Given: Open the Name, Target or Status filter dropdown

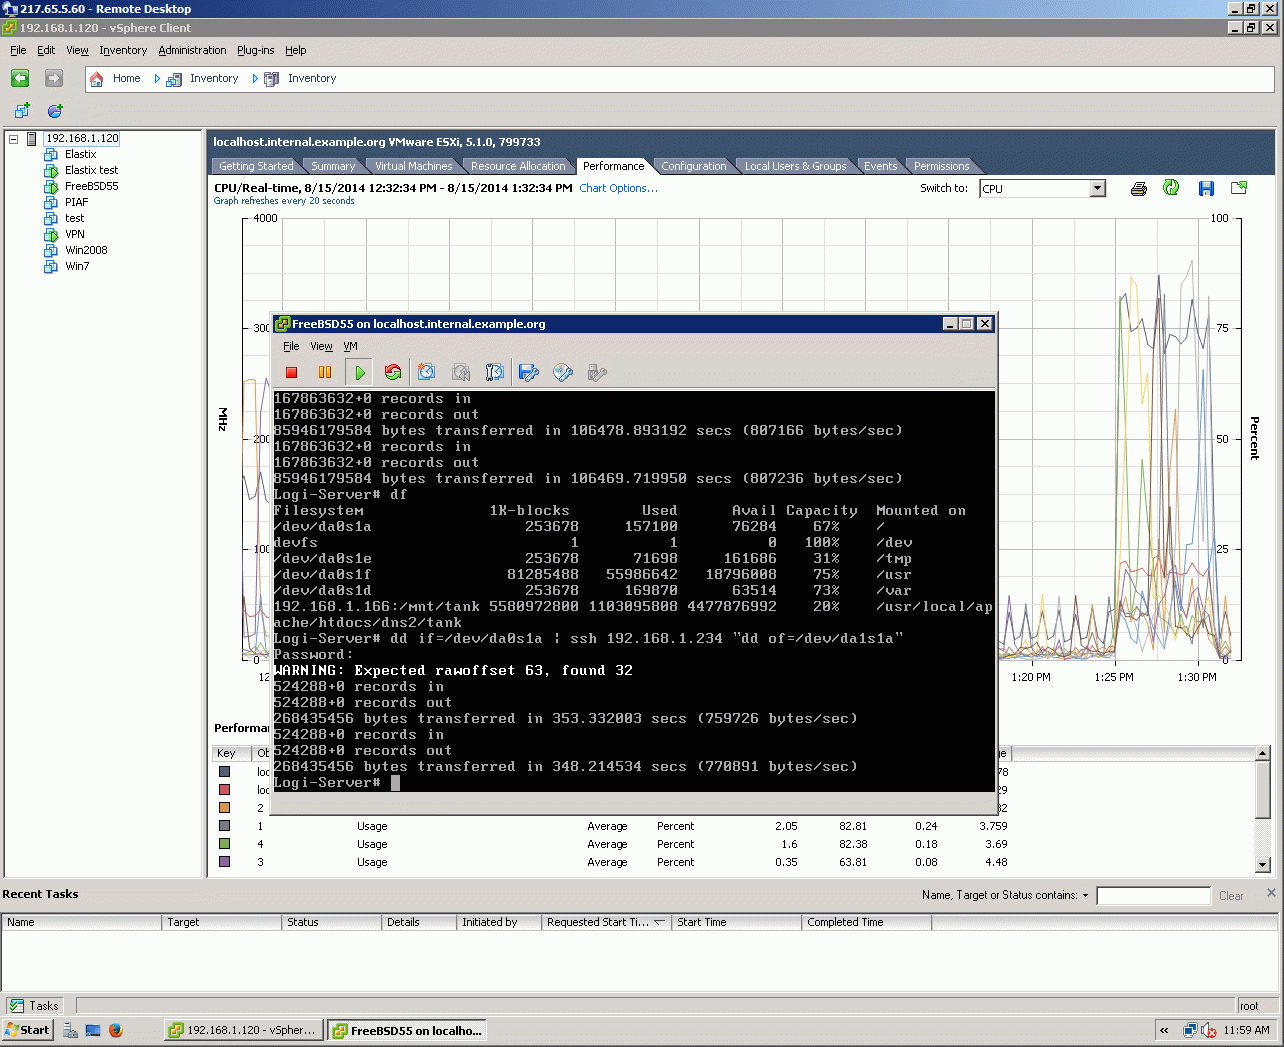Looking at the screenshot, I should [1085, 896].
